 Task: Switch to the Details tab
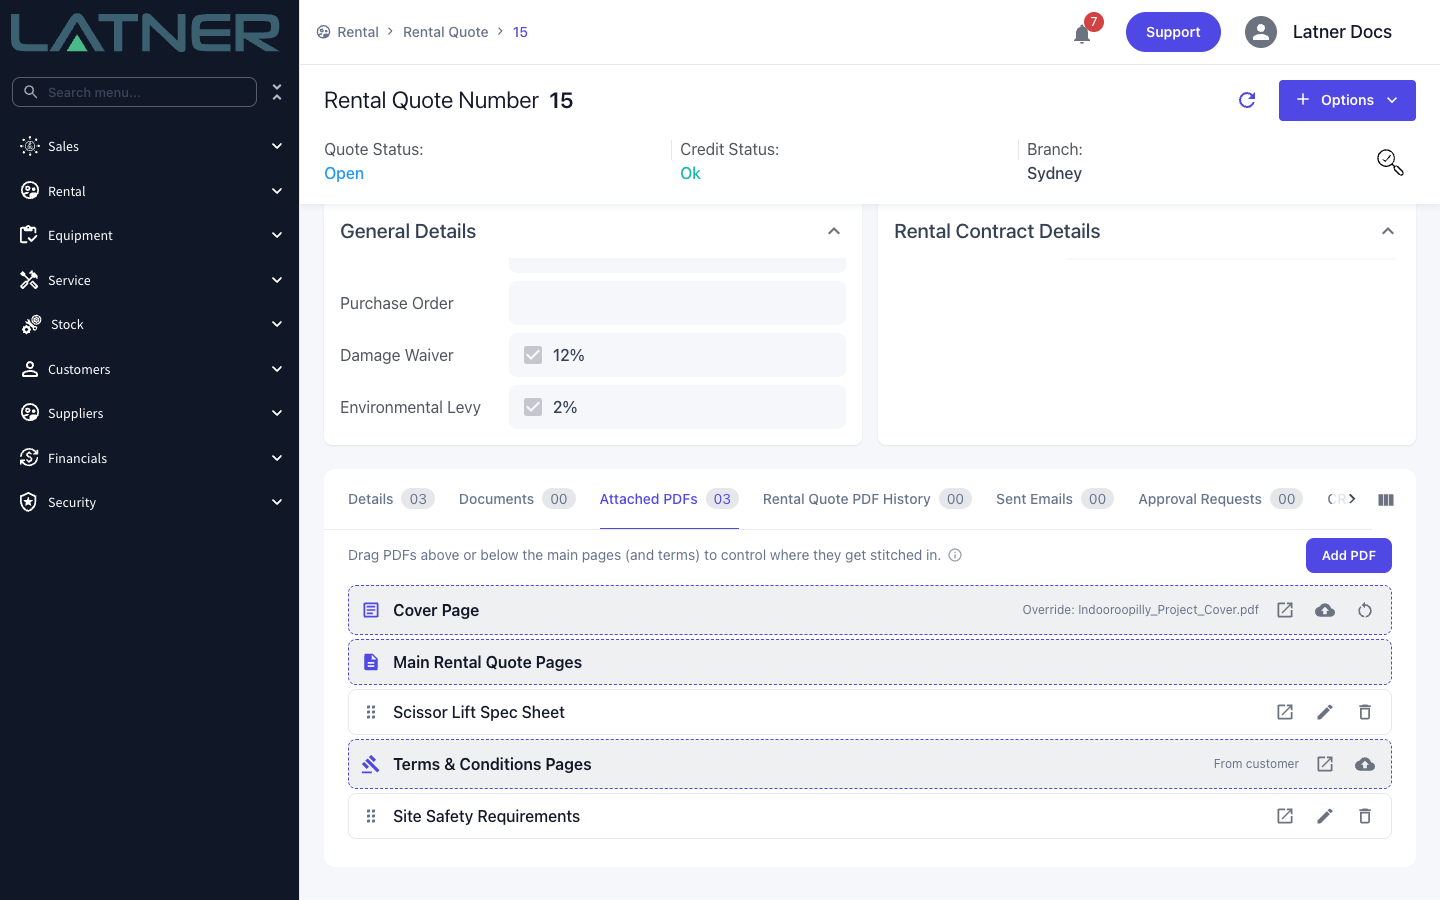(391, 499)
